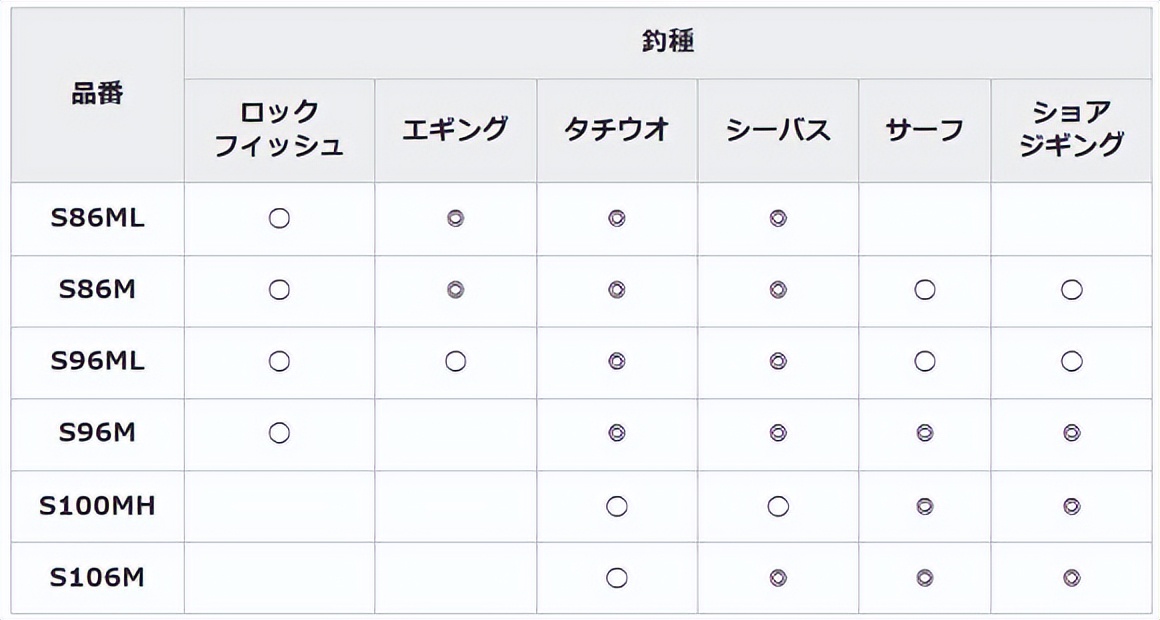Screen dimensions: 1160x620
Task: Select the S100MH model row label
Action: click(97, 506)
